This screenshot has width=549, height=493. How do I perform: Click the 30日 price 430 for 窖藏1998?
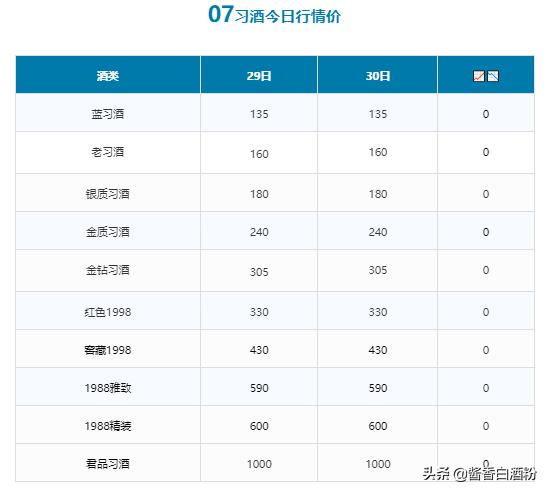tap(378, 350)
